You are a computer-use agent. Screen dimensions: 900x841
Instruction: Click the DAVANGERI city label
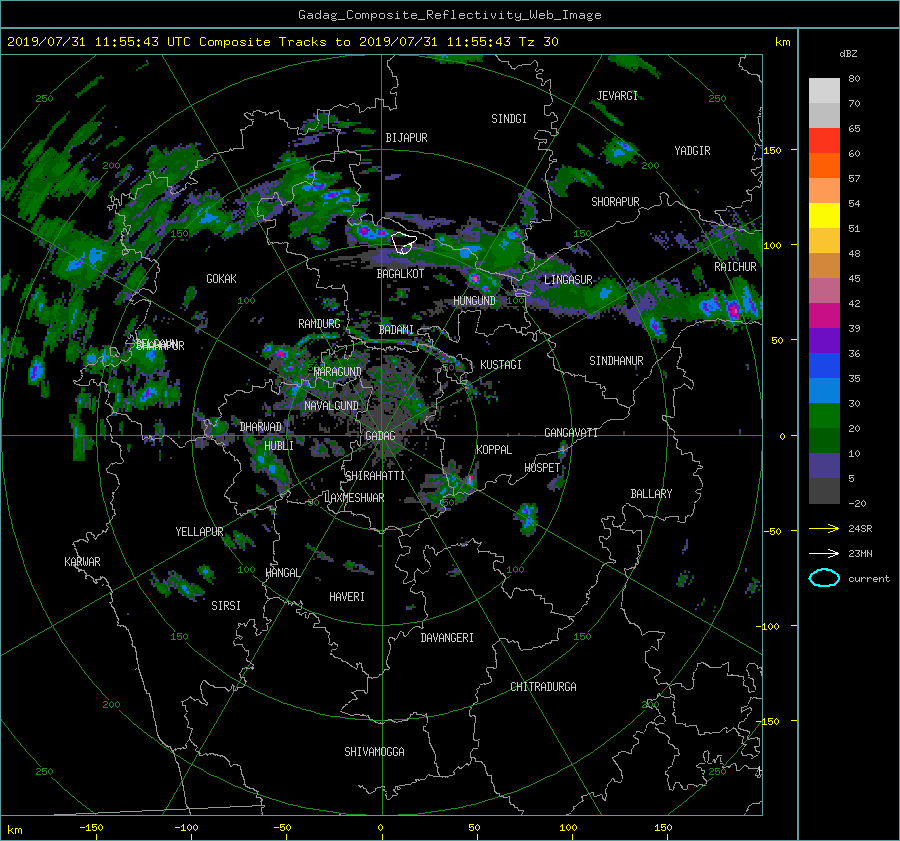447,638
